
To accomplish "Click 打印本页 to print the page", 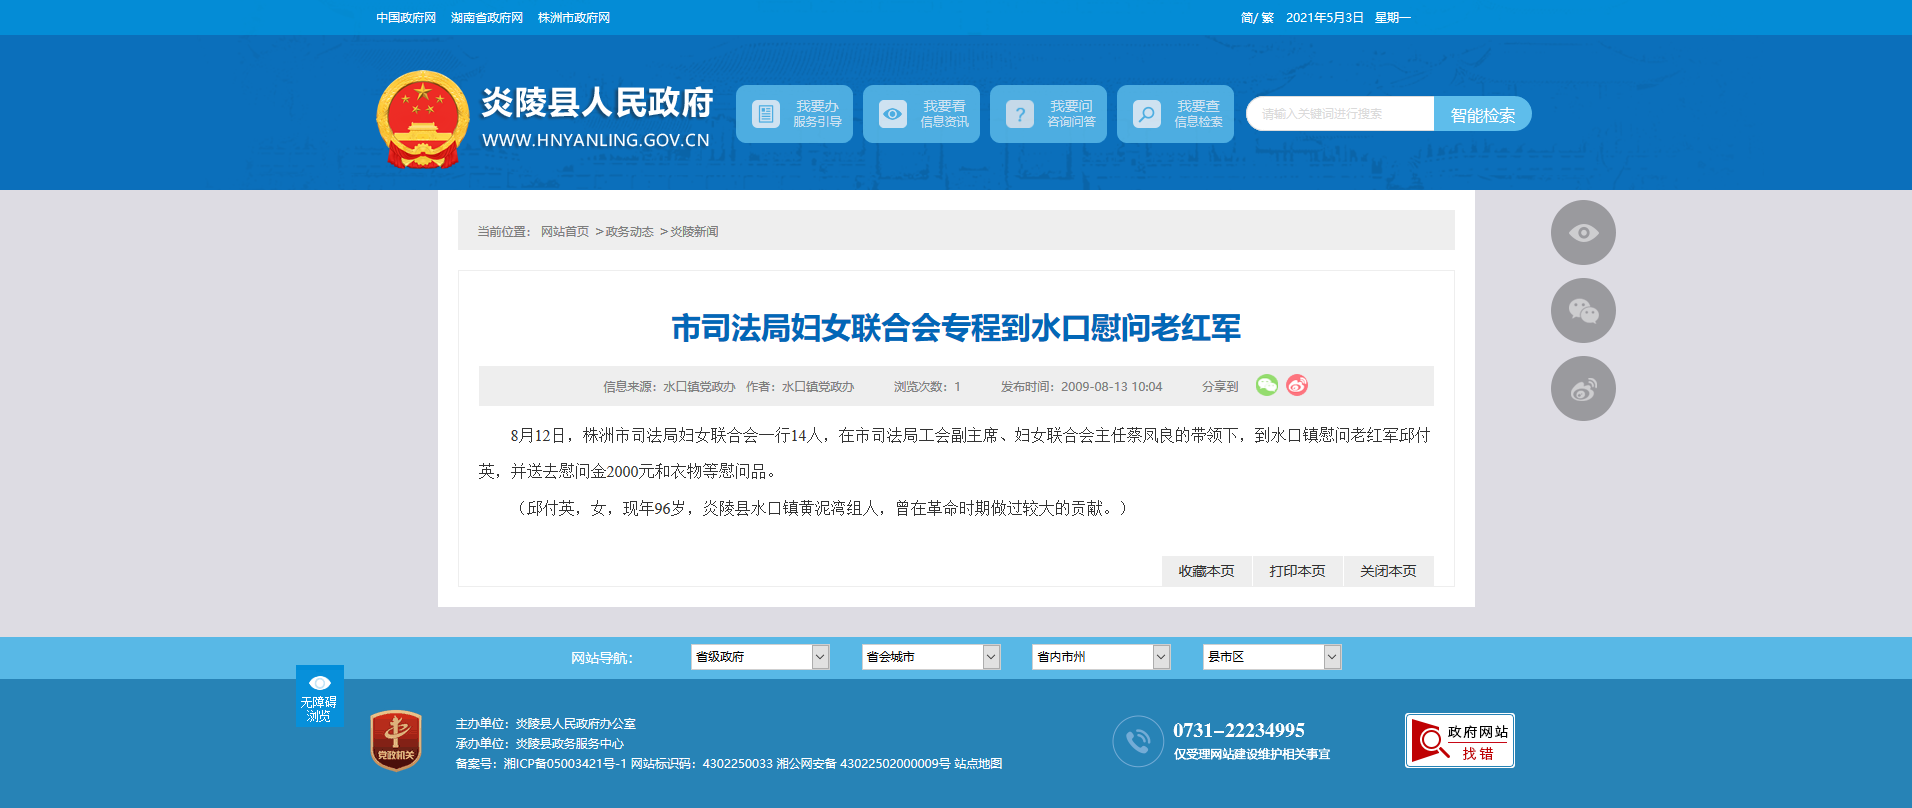I will [1297, 571].
